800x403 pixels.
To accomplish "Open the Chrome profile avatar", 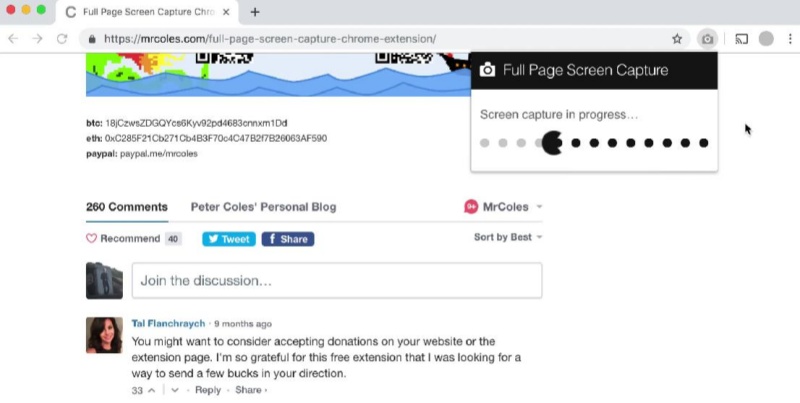I will click(x=766, y=39).
